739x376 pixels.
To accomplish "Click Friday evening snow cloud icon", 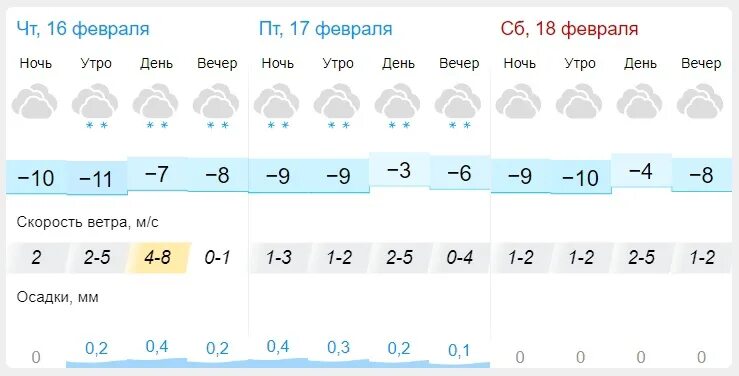I will click(x=458, y=106).
